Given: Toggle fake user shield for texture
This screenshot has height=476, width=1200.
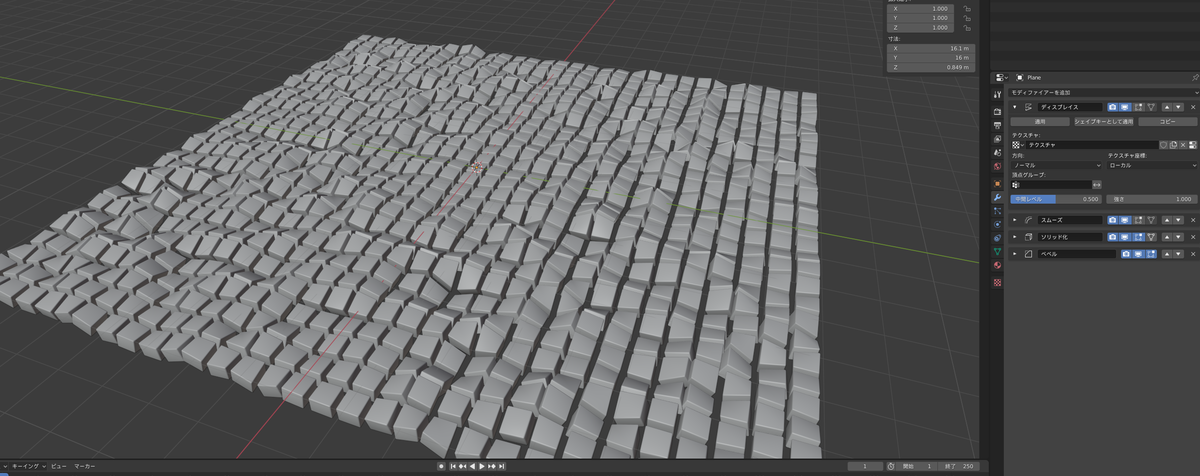Looking at the screenshot, I should (1163, 145).
